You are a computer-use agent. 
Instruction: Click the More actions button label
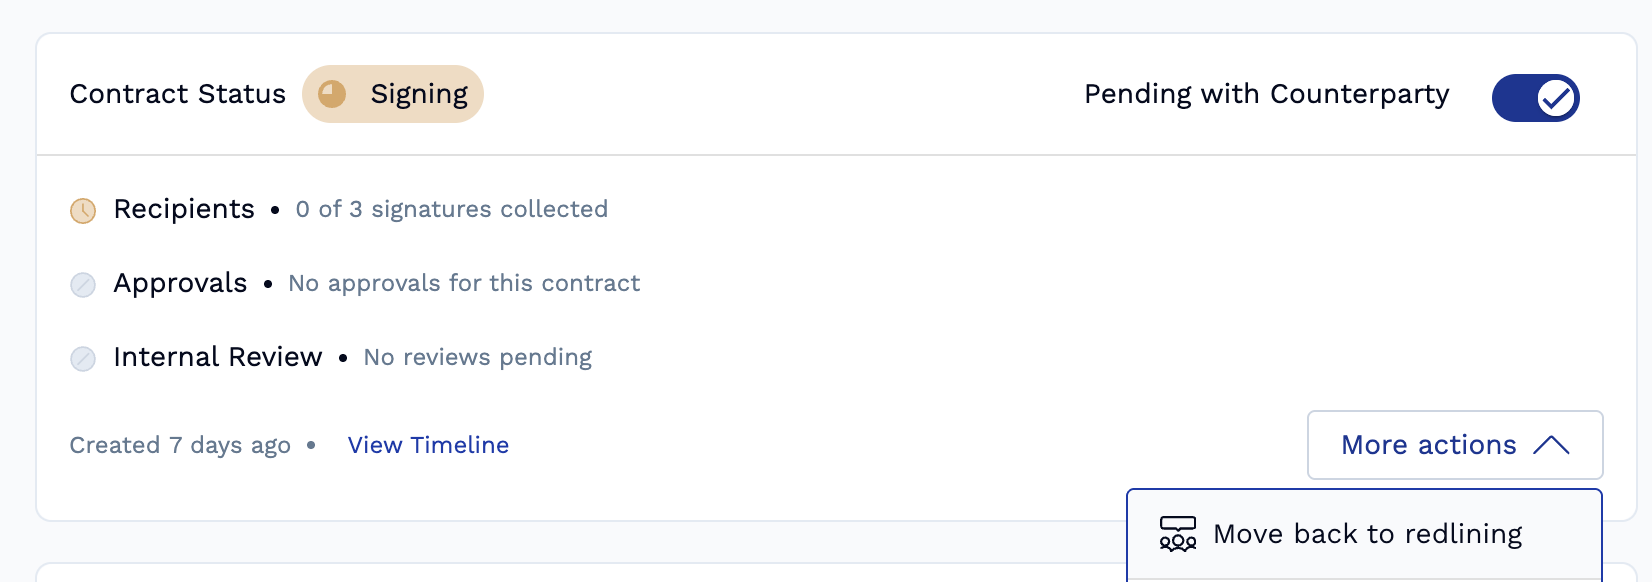click(1428, 445)
